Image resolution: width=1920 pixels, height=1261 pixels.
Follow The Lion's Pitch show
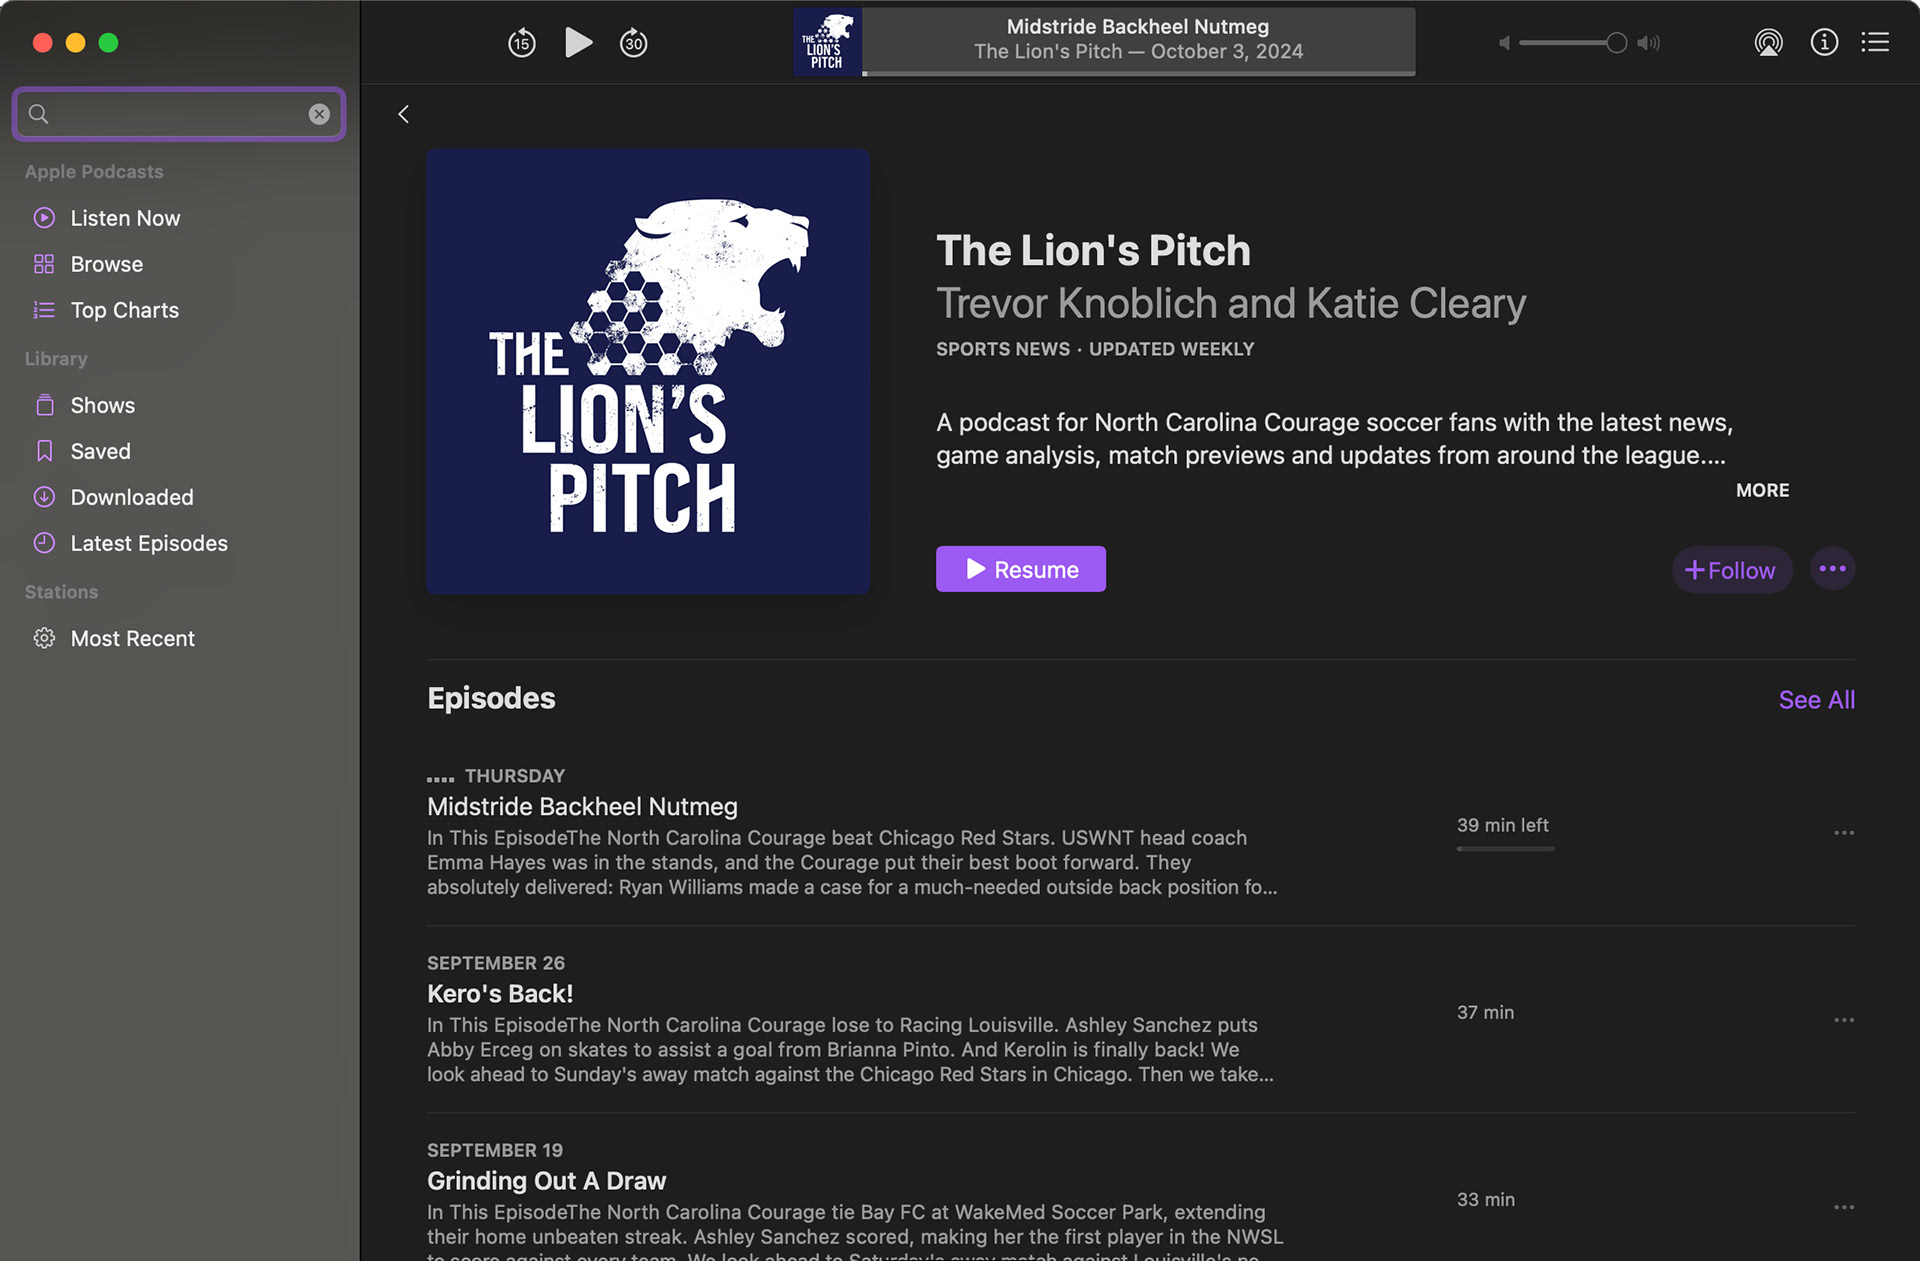(x=1731, y=570)
